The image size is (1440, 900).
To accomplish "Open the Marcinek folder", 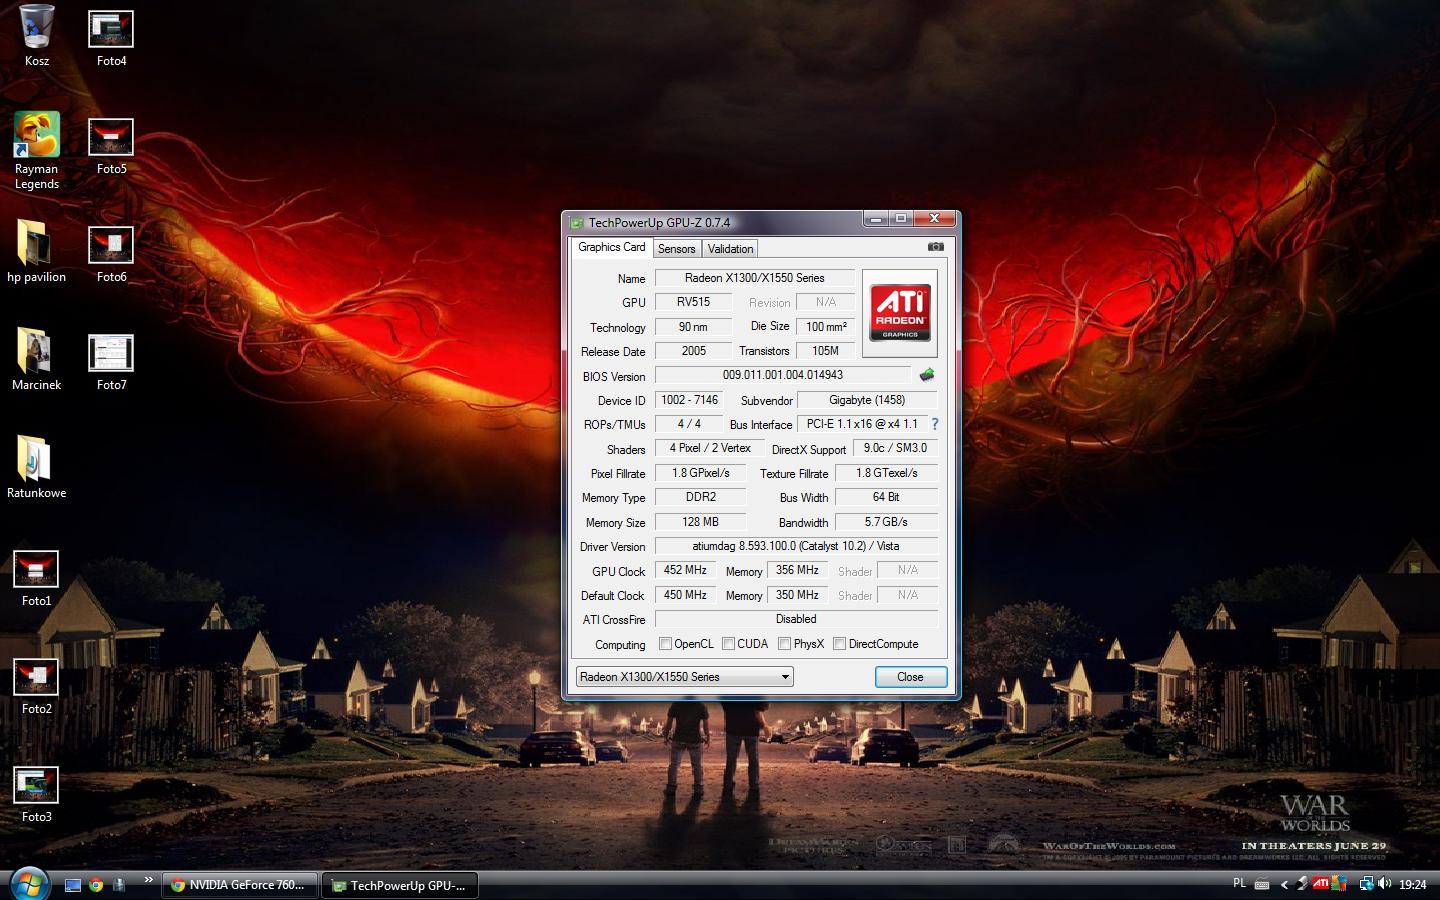I will [x=37, y=359].
